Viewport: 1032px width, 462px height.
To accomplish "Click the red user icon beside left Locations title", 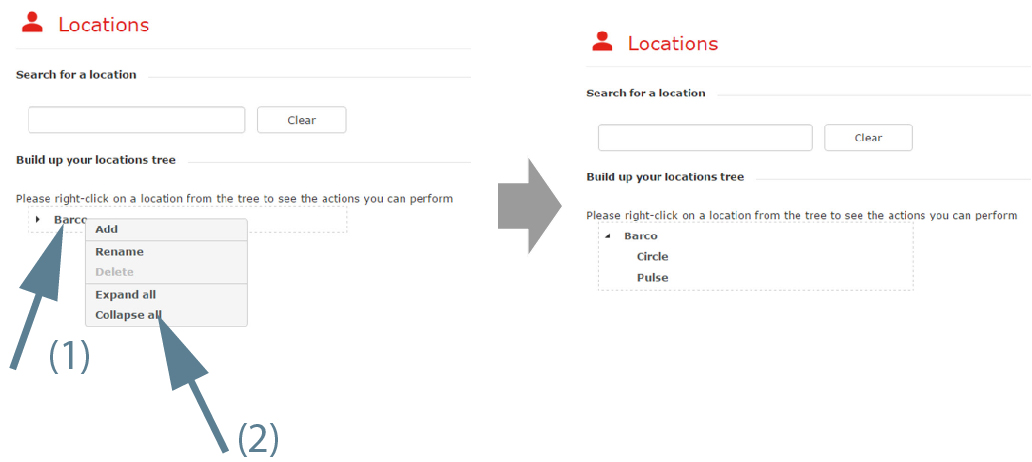I will tap(32, 22).
